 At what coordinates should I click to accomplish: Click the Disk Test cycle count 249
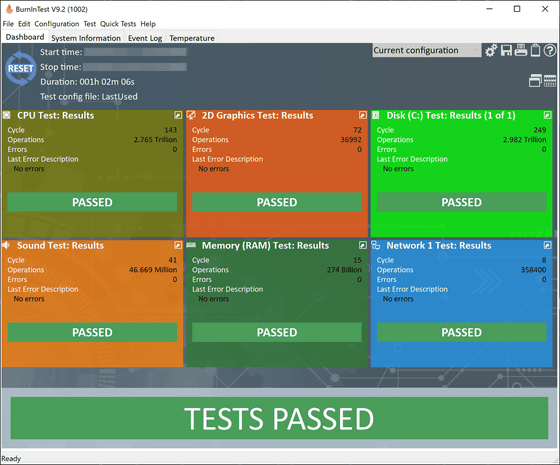[x=540, y=130]
